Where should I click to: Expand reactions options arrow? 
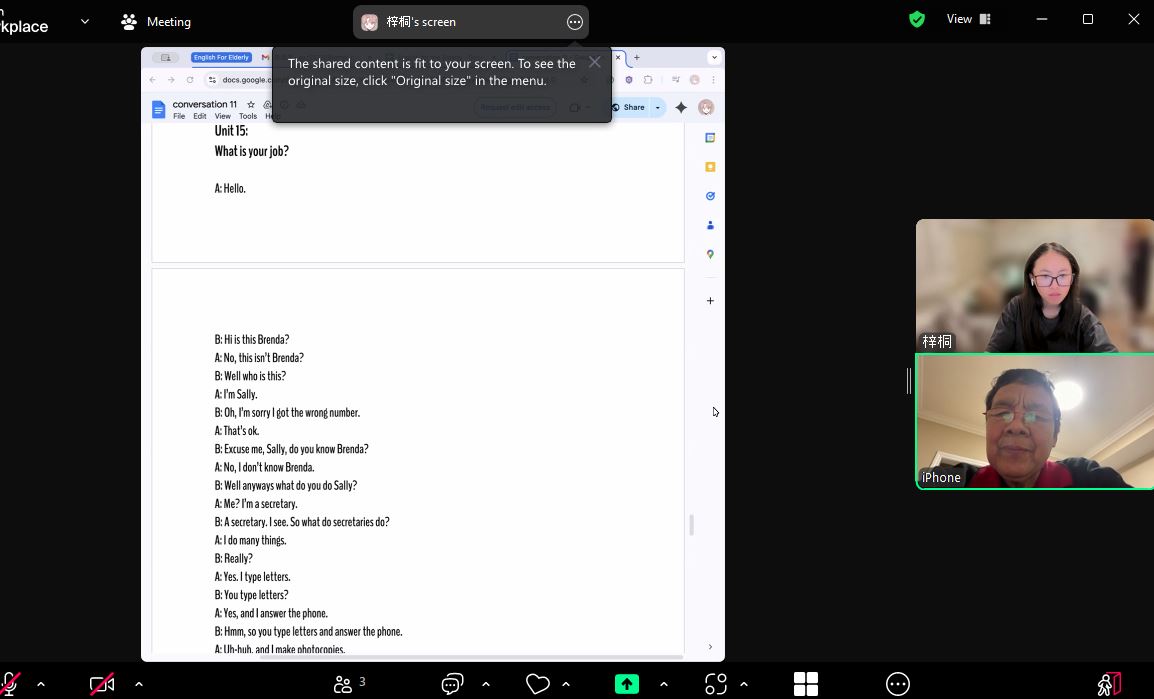pyautogui.click(x=566, y=684)
